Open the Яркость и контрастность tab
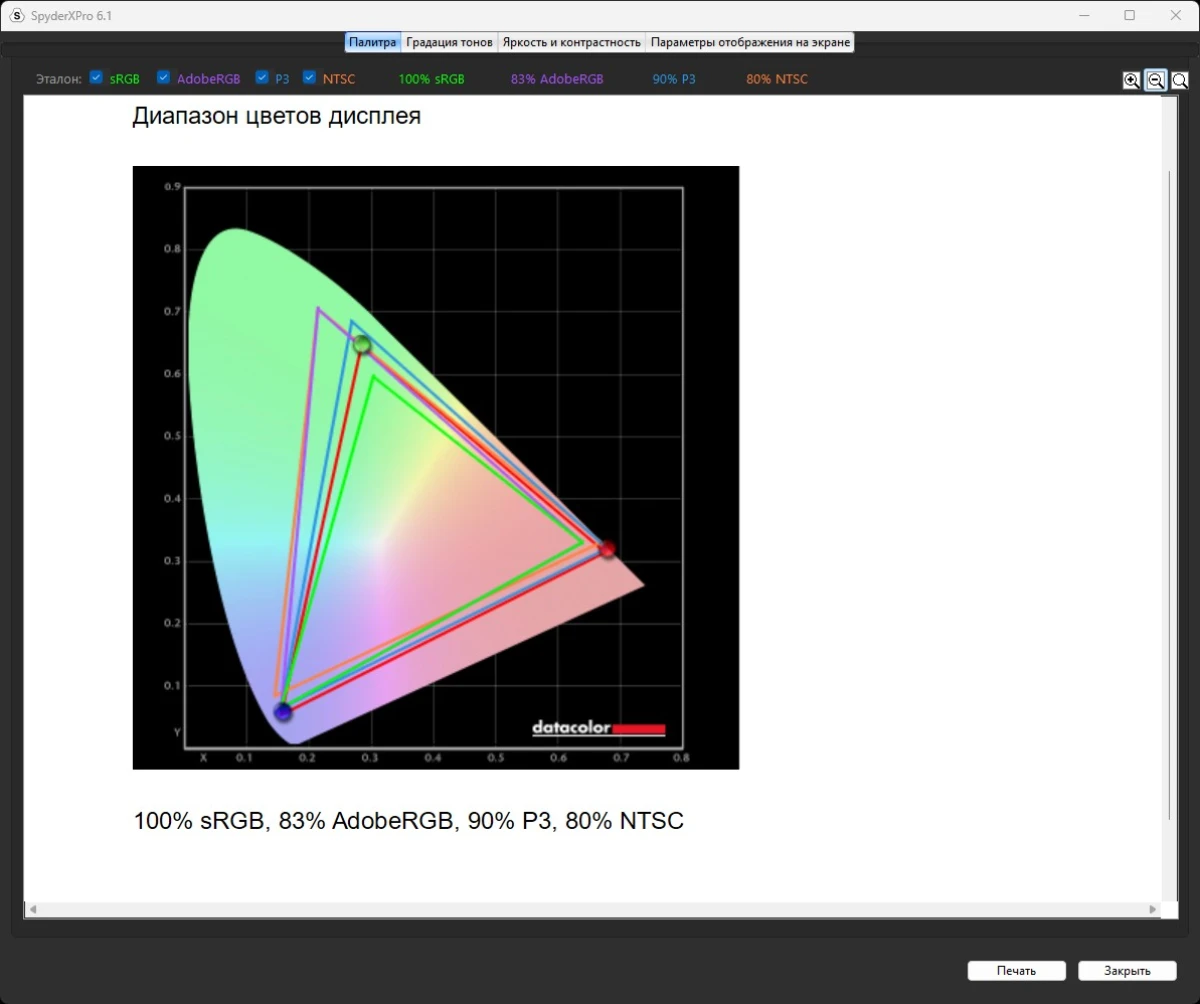1200x1004 pixels. click(x=571, y=42)
